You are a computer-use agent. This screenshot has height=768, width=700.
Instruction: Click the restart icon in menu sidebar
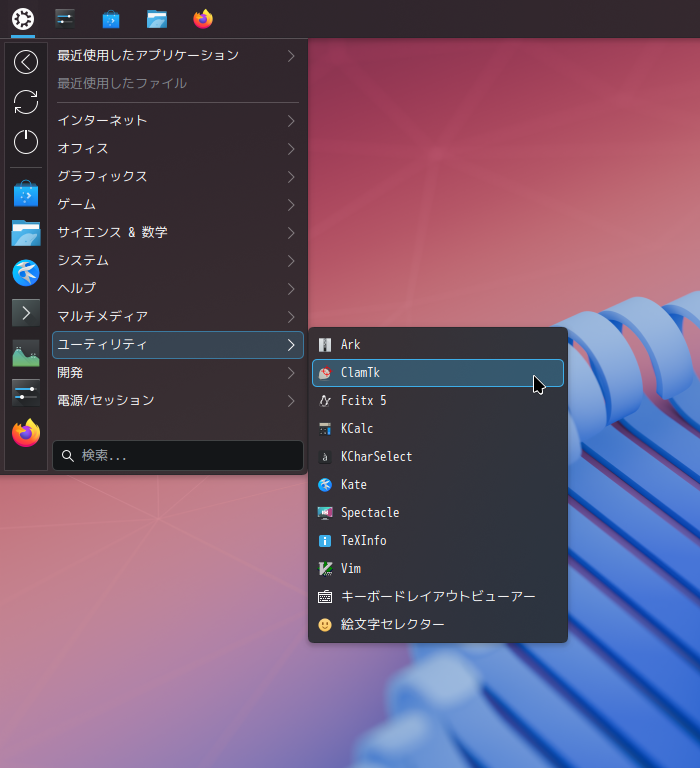point(26,102)
